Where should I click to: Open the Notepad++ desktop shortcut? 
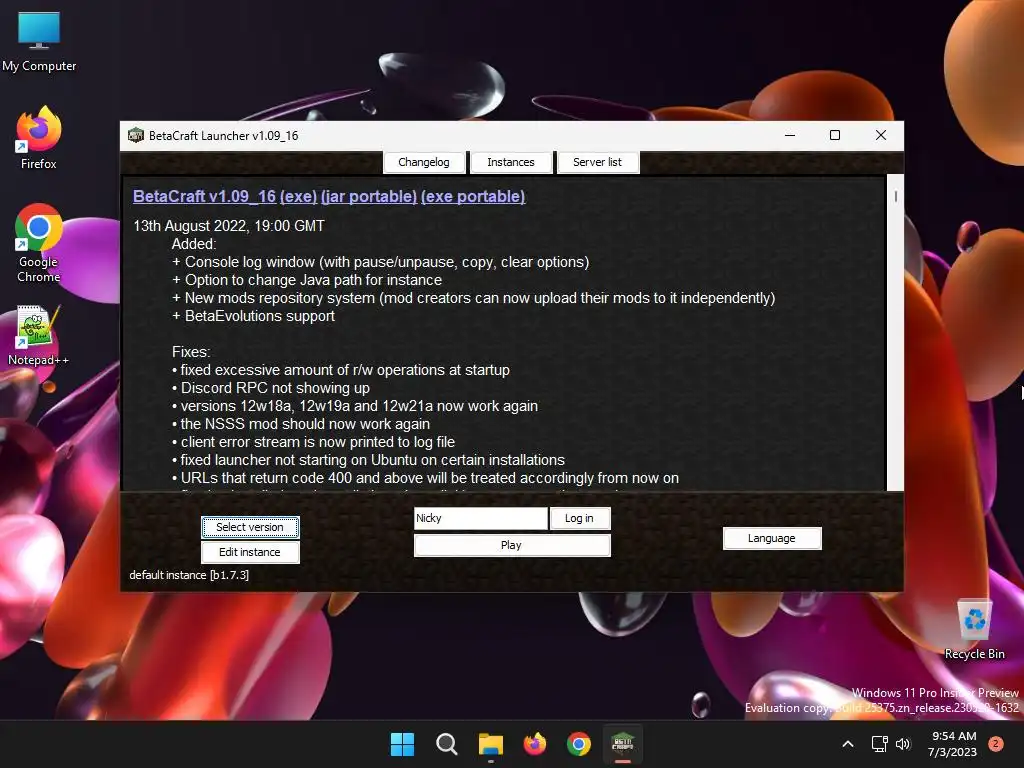[x=39, y=335]
